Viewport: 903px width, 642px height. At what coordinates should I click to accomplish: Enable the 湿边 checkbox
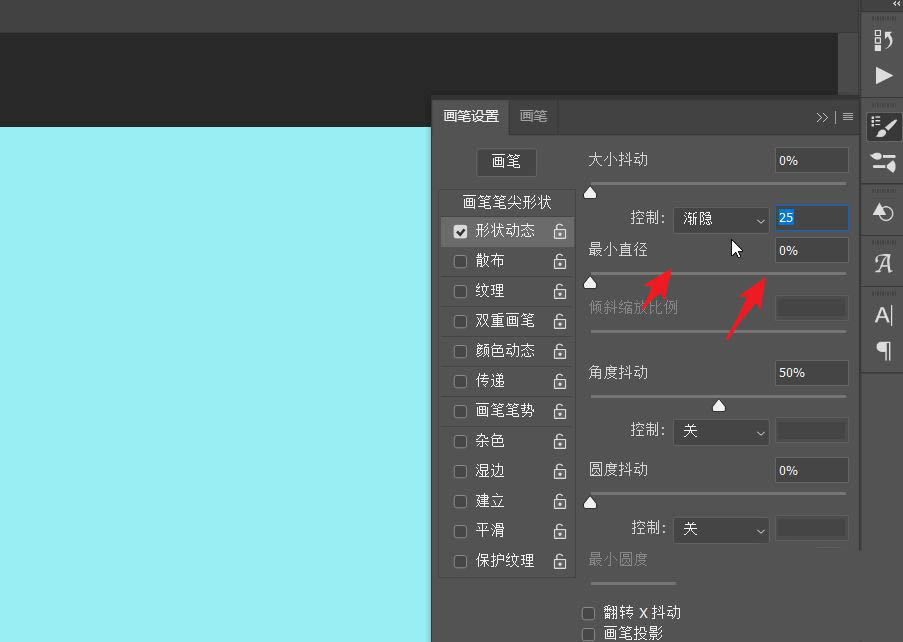tap(460, 472)
